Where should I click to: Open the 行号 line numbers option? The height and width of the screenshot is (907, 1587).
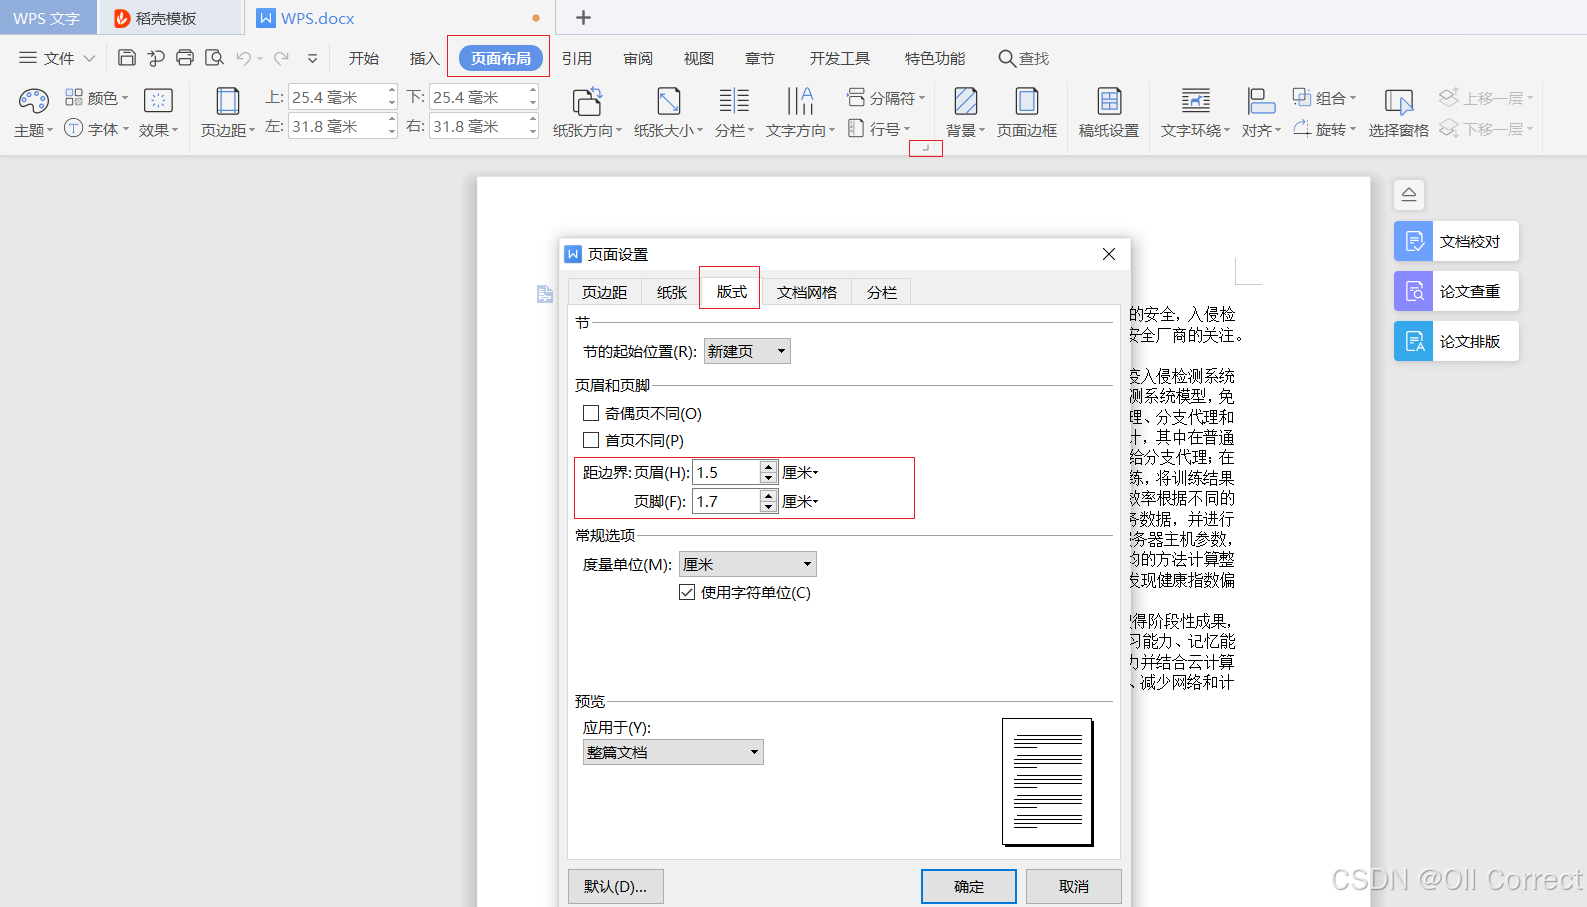tap(879, 128)
